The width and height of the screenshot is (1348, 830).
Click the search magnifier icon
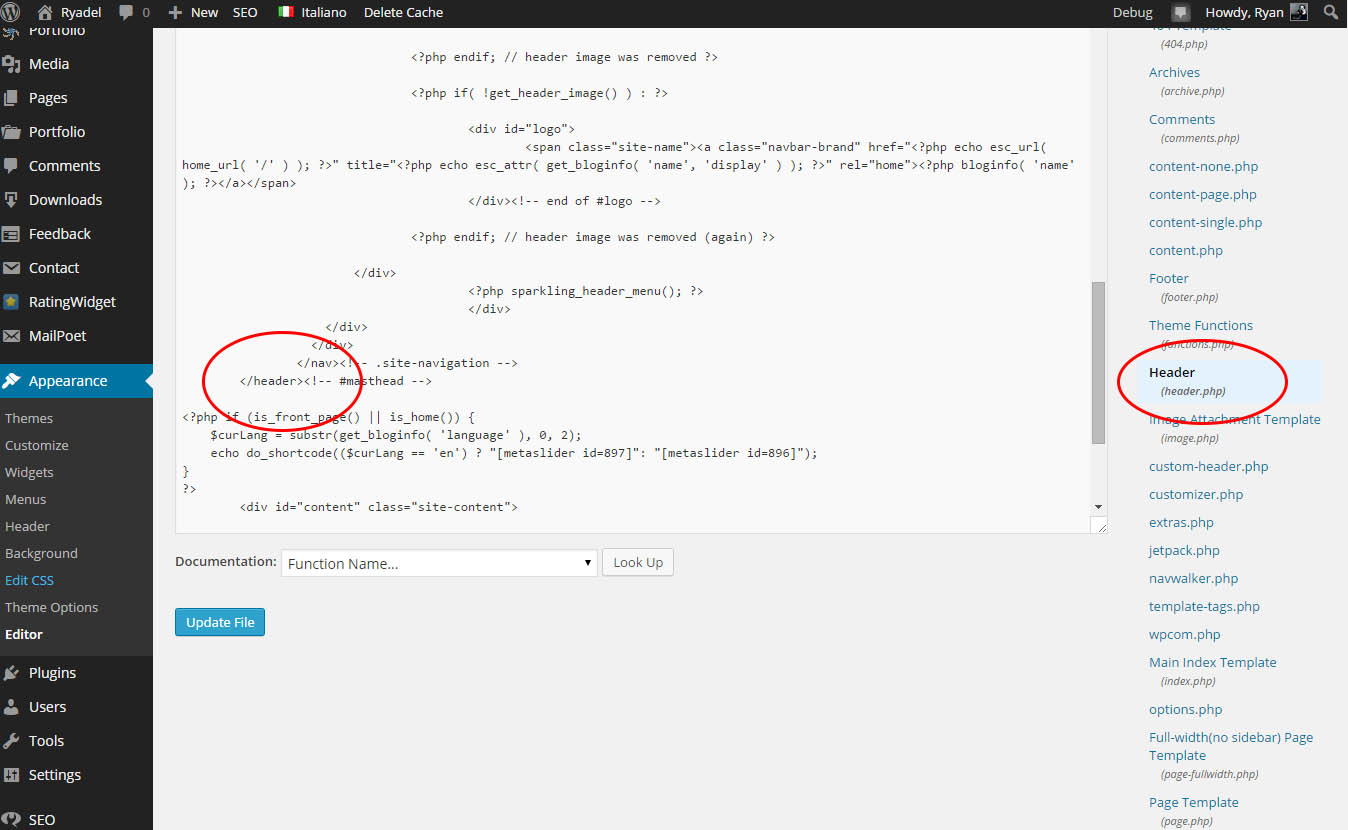(x=1330, y=12)
